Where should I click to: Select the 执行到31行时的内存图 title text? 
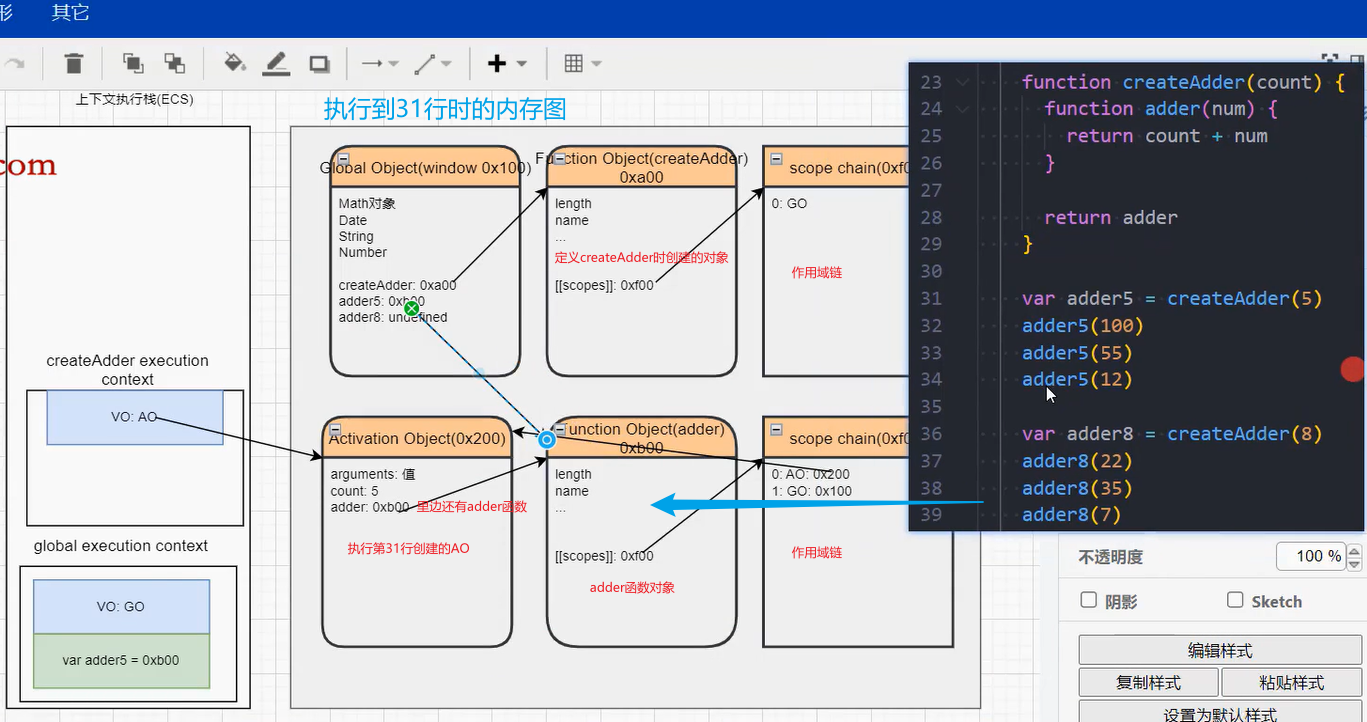pos(445,110)
